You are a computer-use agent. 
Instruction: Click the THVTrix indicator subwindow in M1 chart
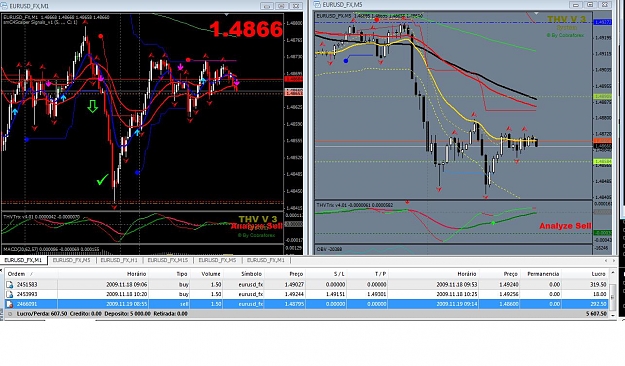(142, 228)
